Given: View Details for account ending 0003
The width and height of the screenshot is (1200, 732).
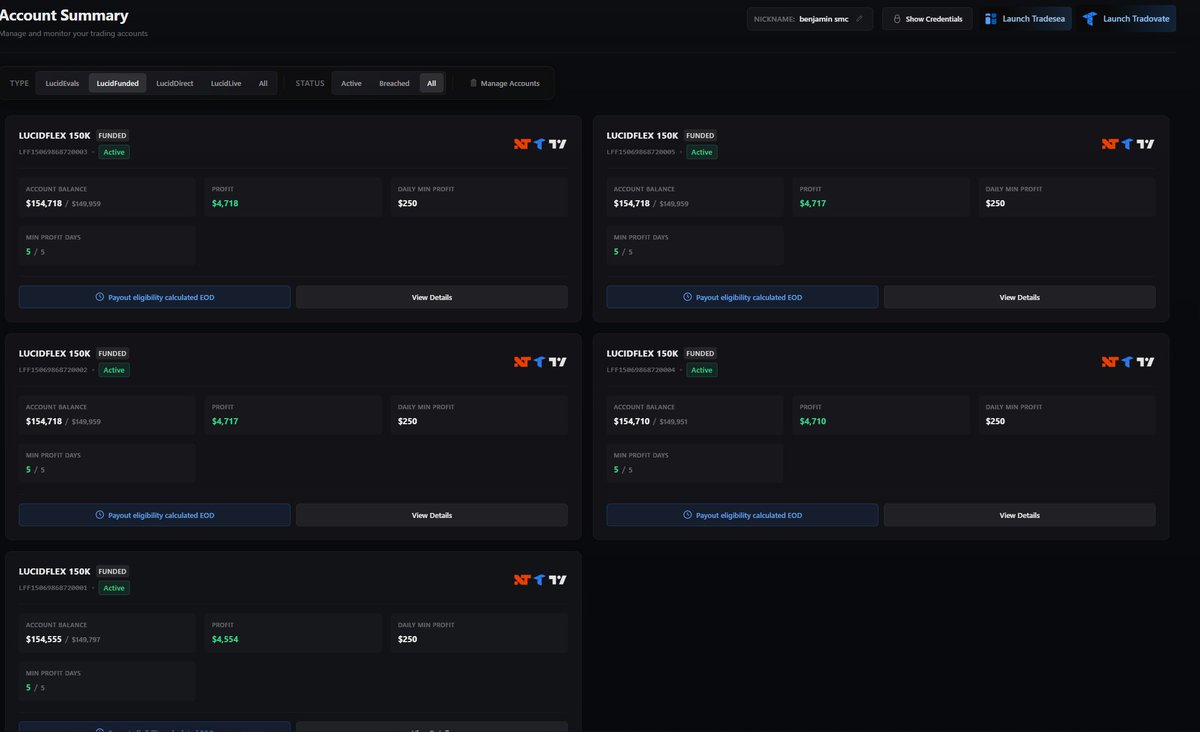Looking at the screenshot, I should click(x=432, y=297).
